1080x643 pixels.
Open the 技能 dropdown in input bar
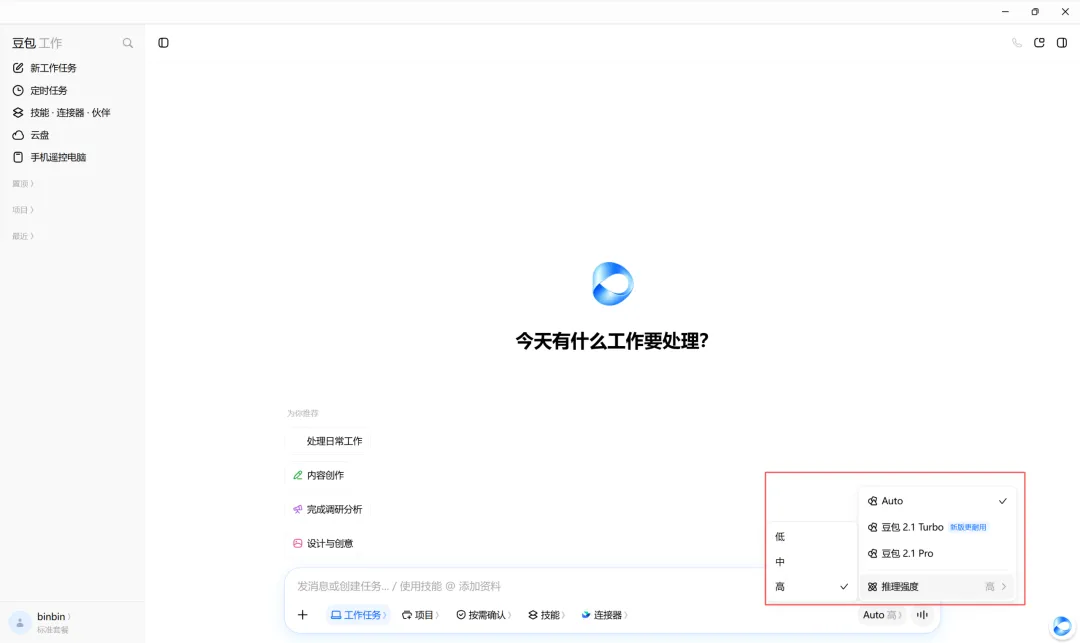(x=546, y=615)
